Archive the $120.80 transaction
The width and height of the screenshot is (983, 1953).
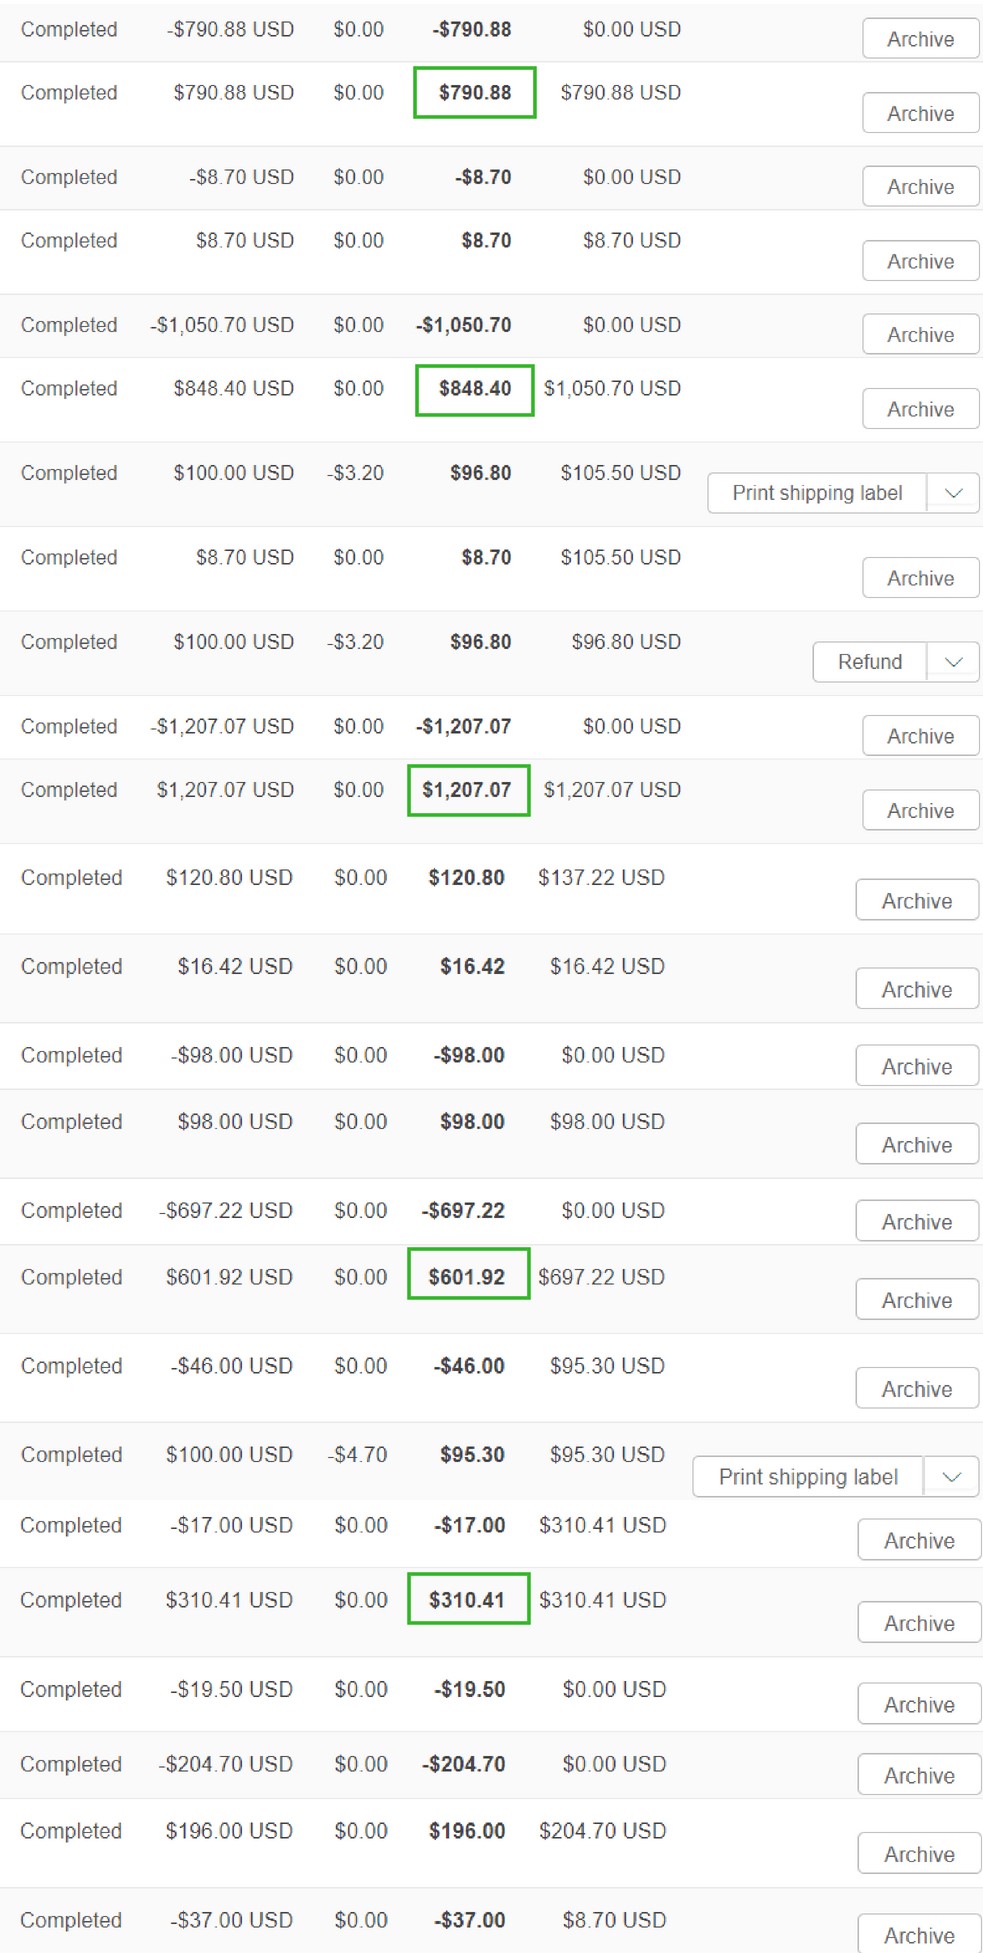point(917,900)
